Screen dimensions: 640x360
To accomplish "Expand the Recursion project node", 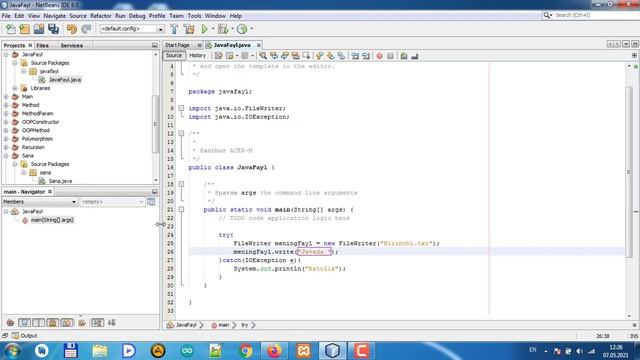I will [6, 147].
